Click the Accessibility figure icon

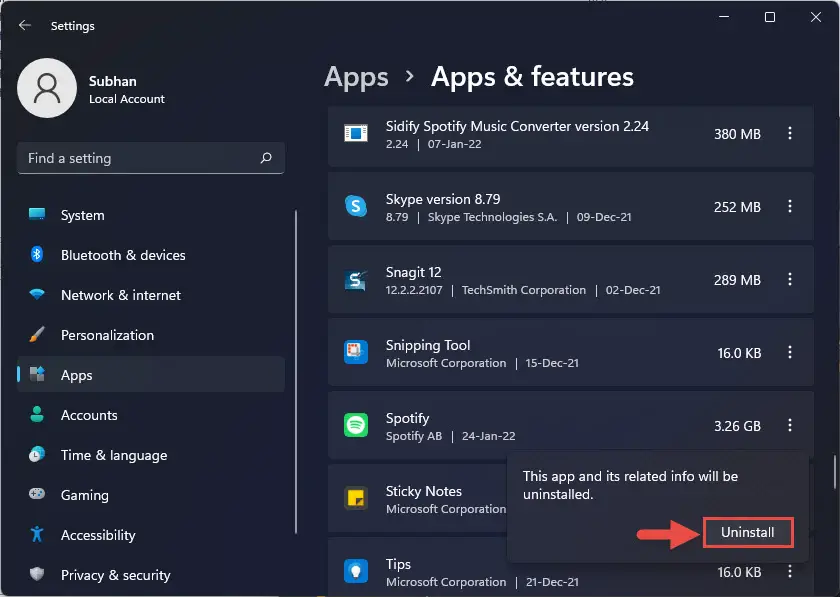tap(37, 534)
